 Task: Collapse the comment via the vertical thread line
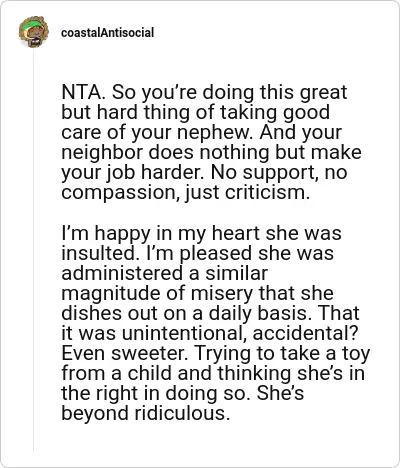pos(33,250)
